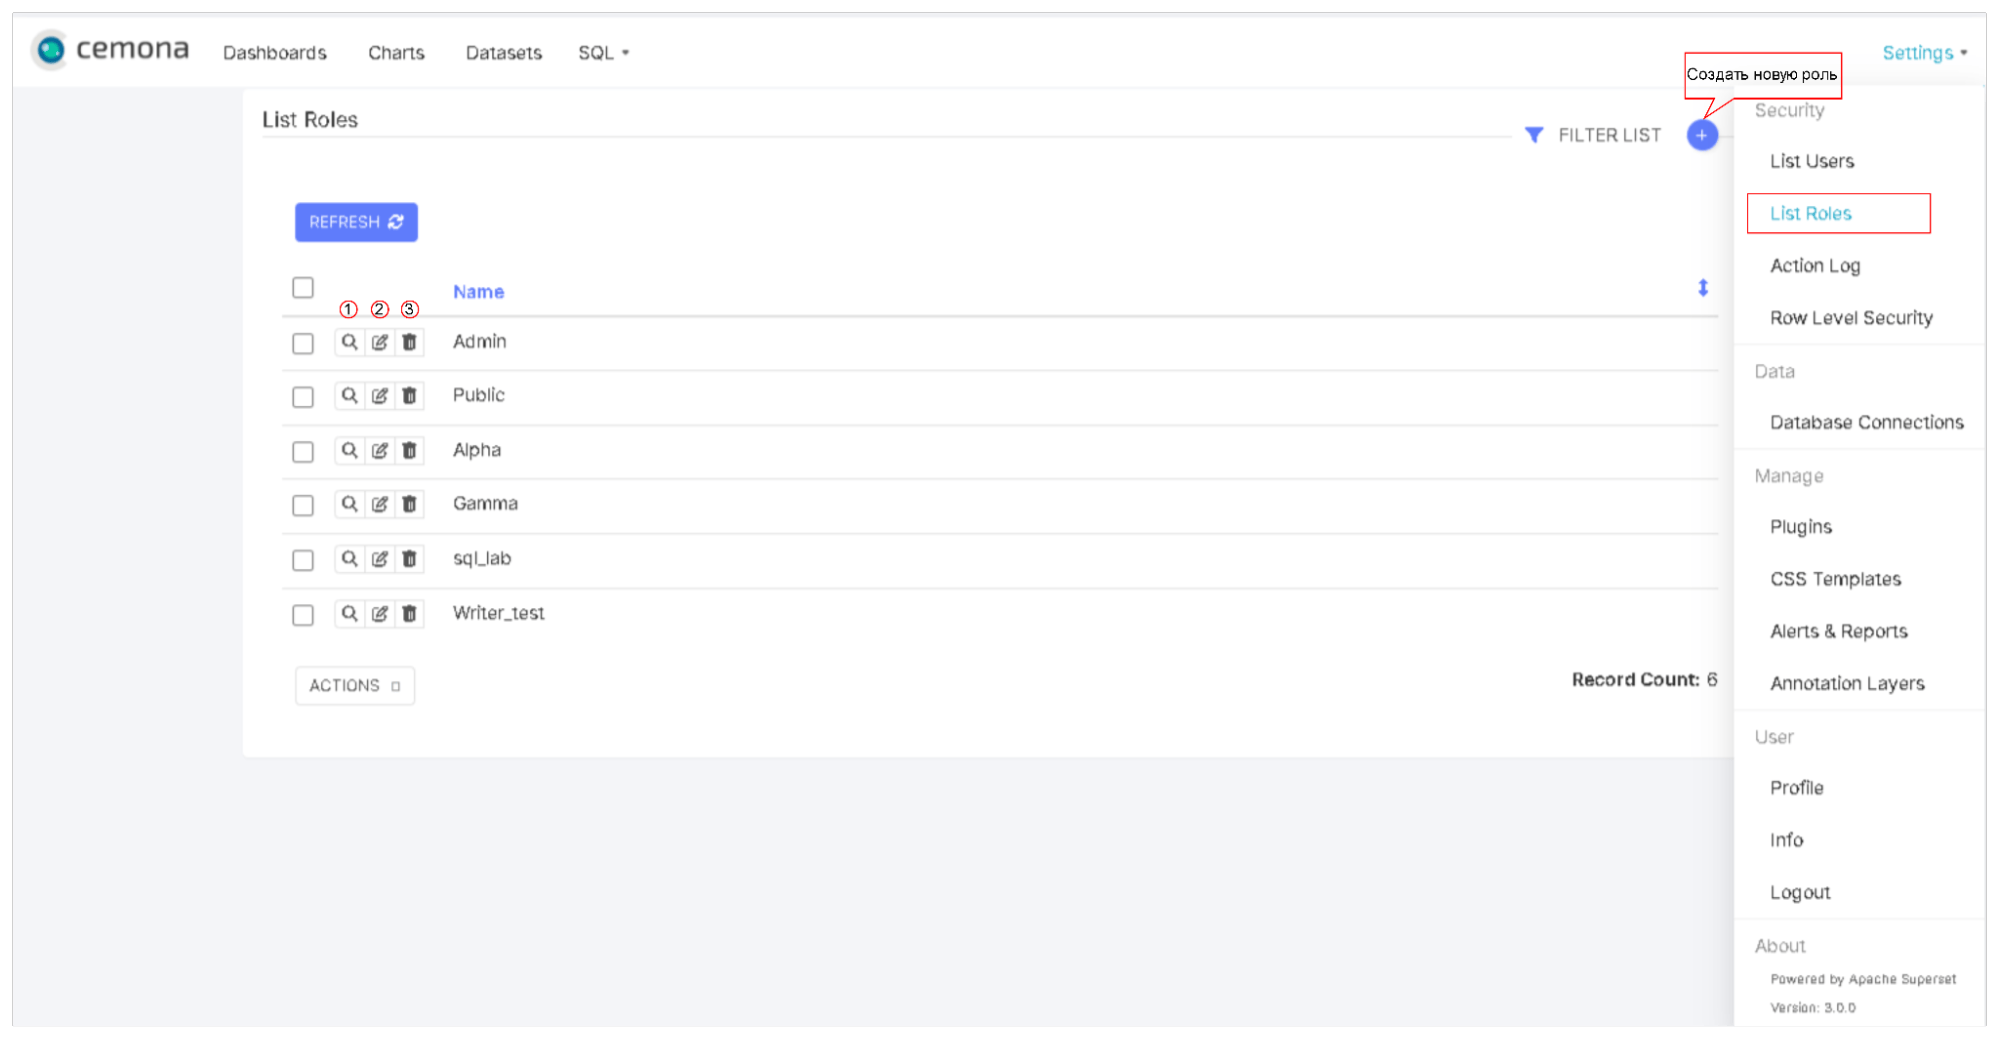
Task: Click the edit icon for Public role
Action: coord(380,396)
